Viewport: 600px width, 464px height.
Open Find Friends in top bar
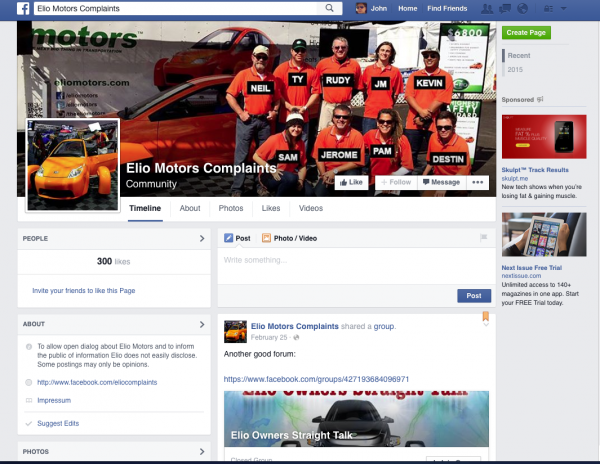(447, 8)
